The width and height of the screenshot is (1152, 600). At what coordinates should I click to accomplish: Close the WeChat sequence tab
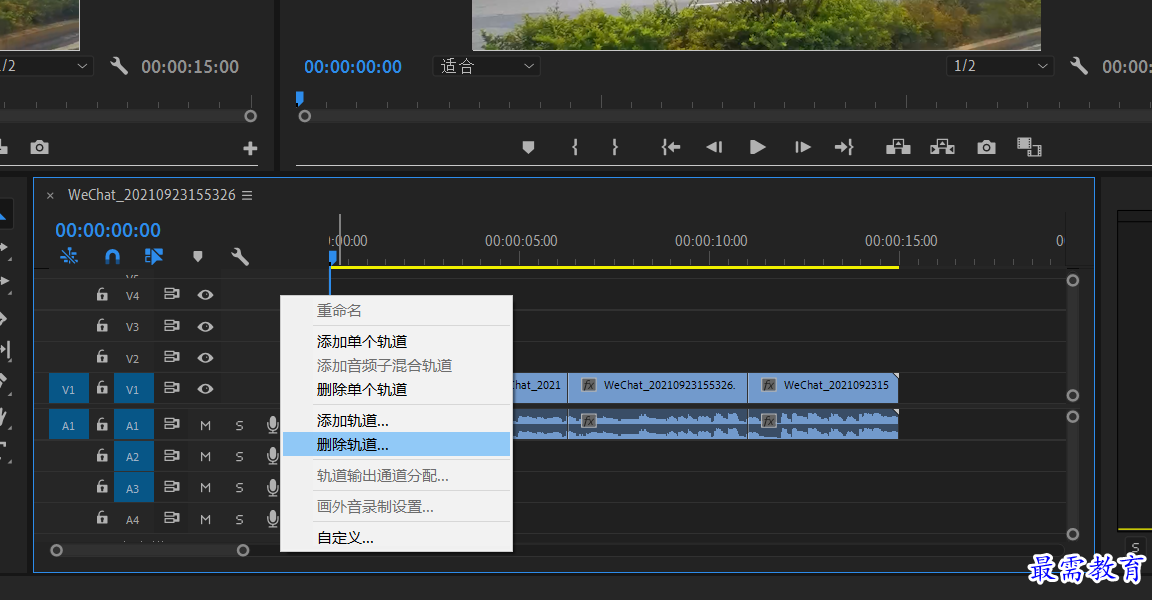50,195
